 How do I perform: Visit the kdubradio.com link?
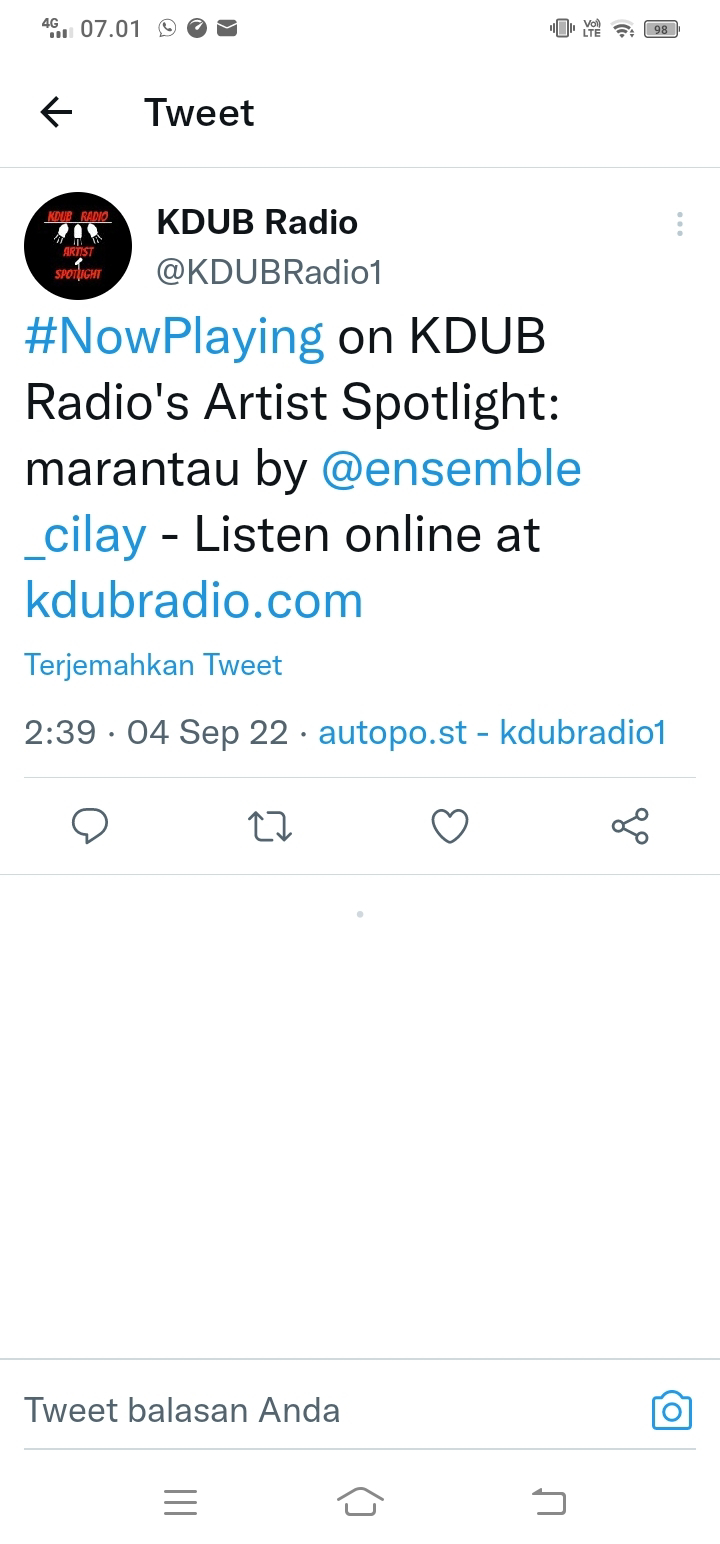(x=193, y=601)
